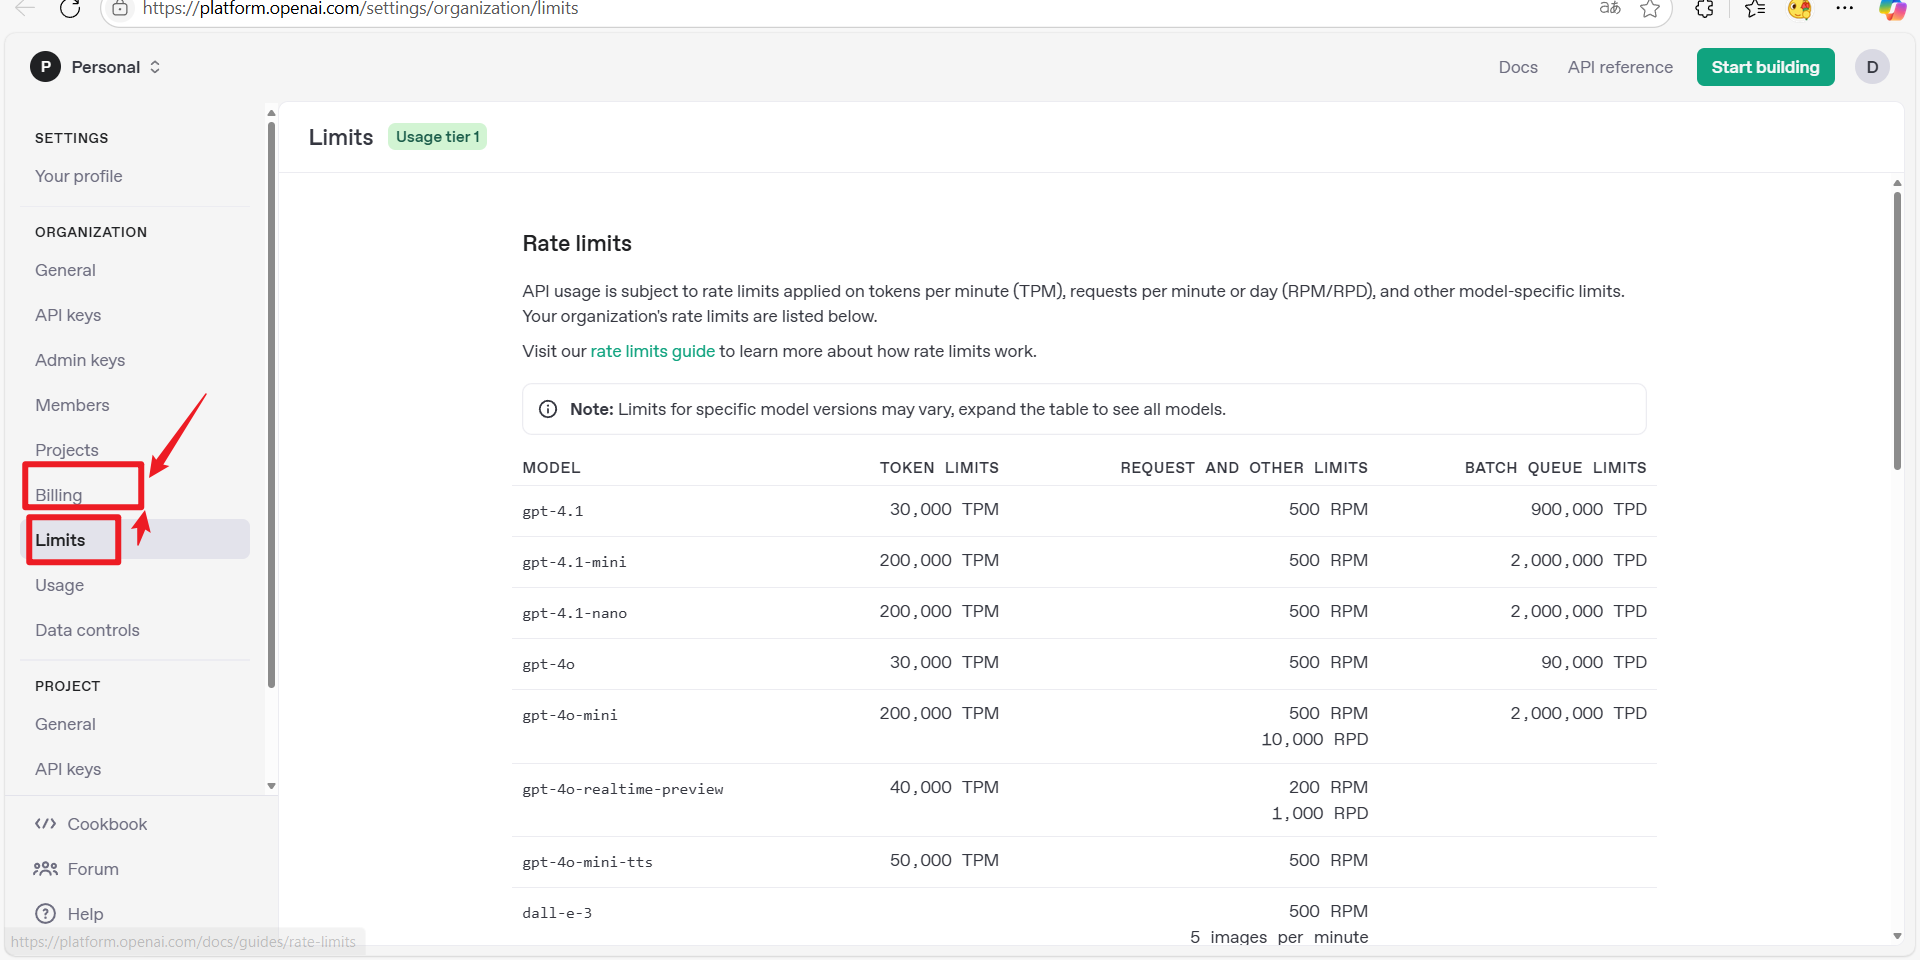Click the 90,000 TPD batch value

click(x=1593, y=662)
